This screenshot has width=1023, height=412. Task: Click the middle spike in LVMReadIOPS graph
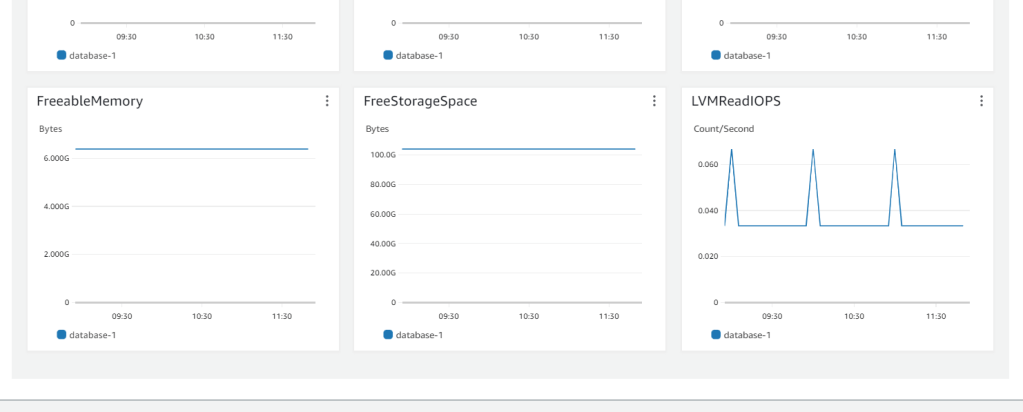click(x=813, y=151)
